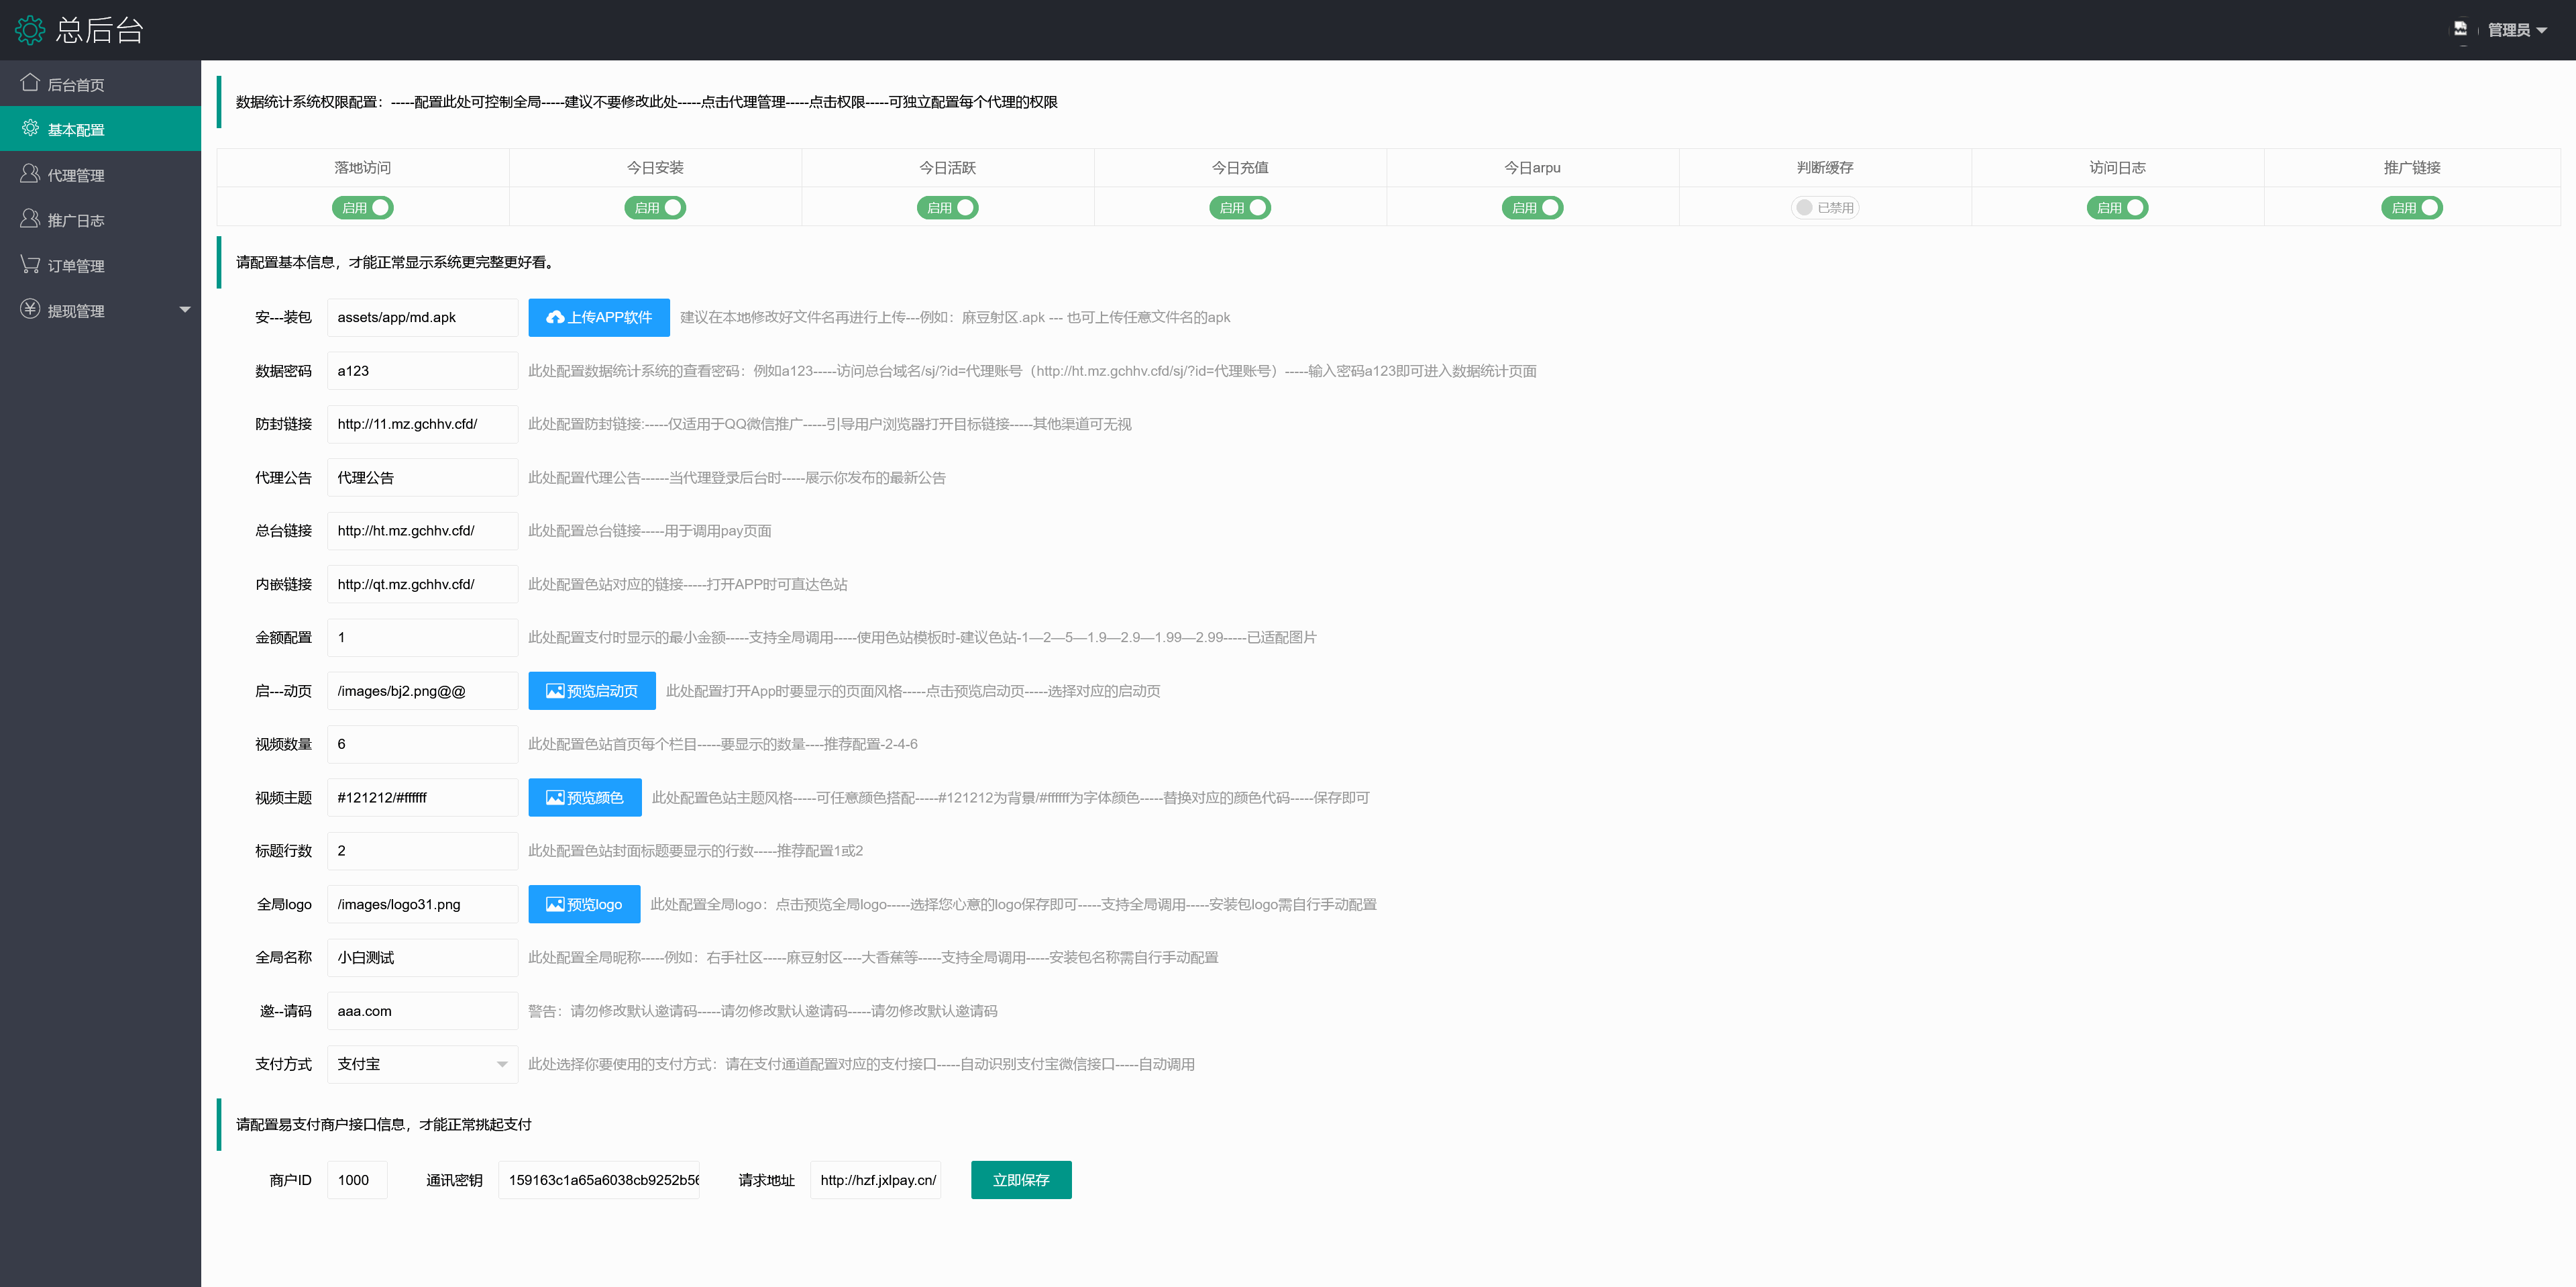
Task: Click the user icon next to 代理管理
Action: coord(30,174)
